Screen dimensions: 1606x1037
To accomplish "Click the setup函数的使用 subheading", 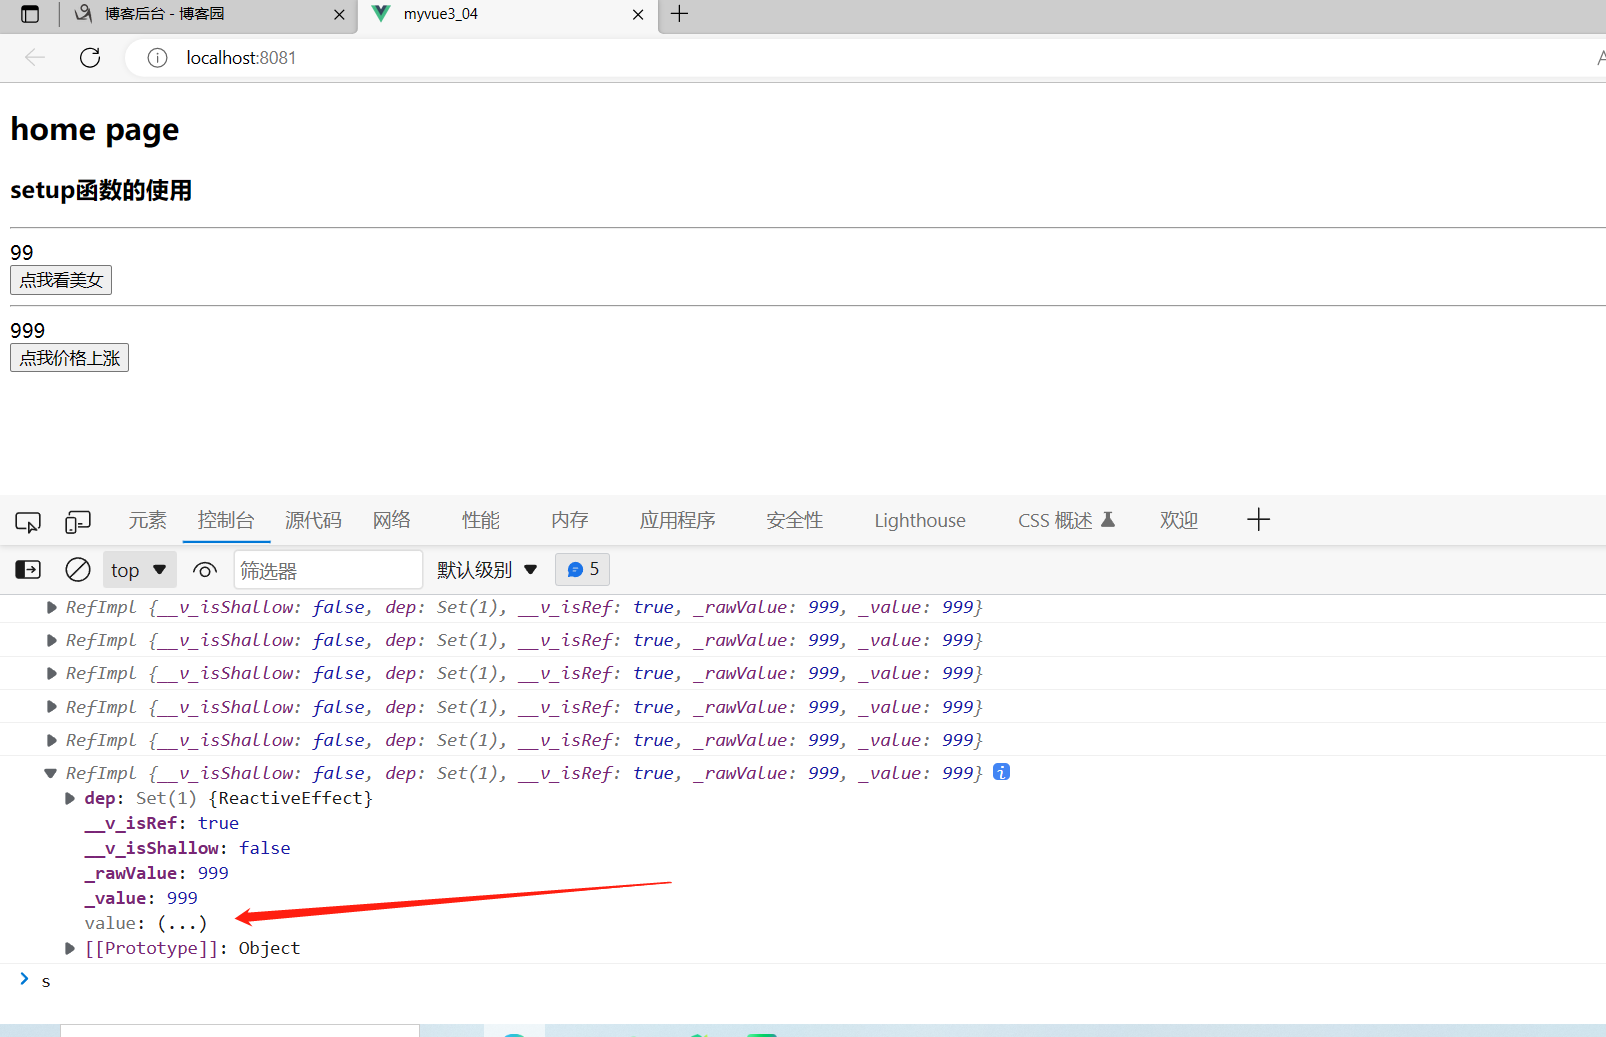I will tap(101, 190).
